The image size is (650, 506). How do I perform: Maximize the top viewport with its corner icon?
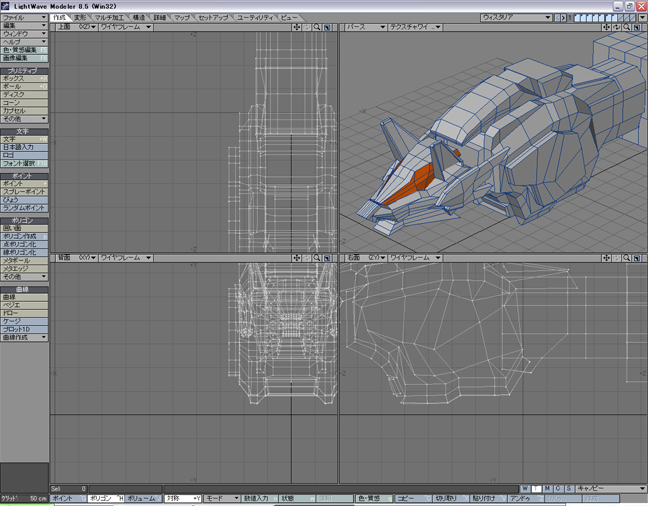327,28
